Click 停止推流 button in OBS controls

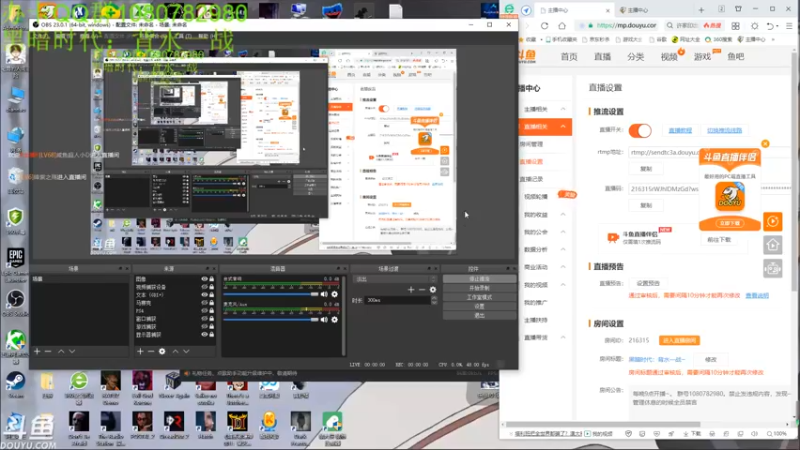pyautogui.click(x=479, y=279)
